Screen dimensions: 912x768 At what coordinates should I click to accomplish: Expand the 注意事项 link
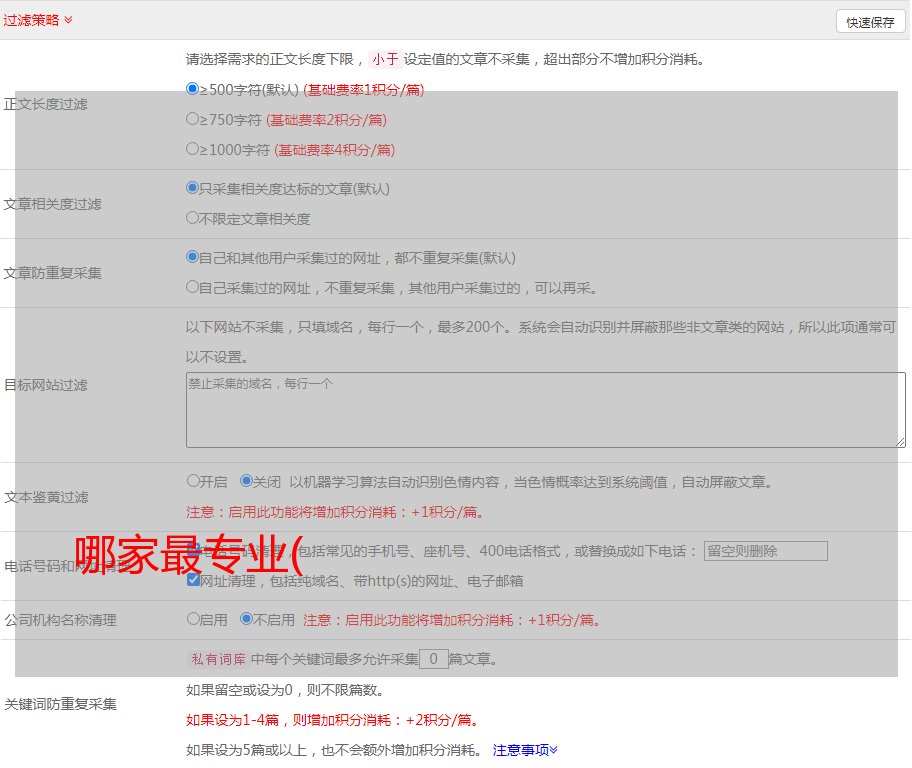pos(525,749)
